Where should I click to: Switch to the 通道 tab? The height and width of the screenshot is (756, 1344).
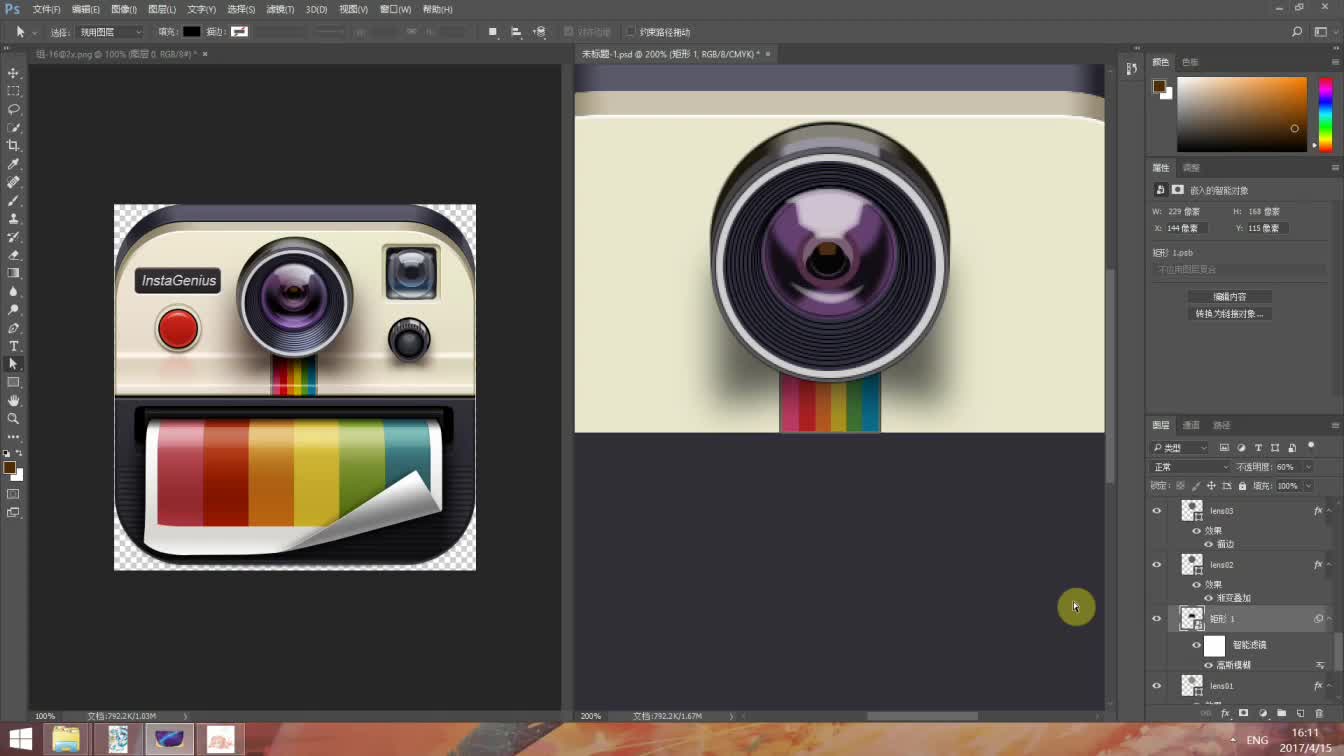[1191, 425]
